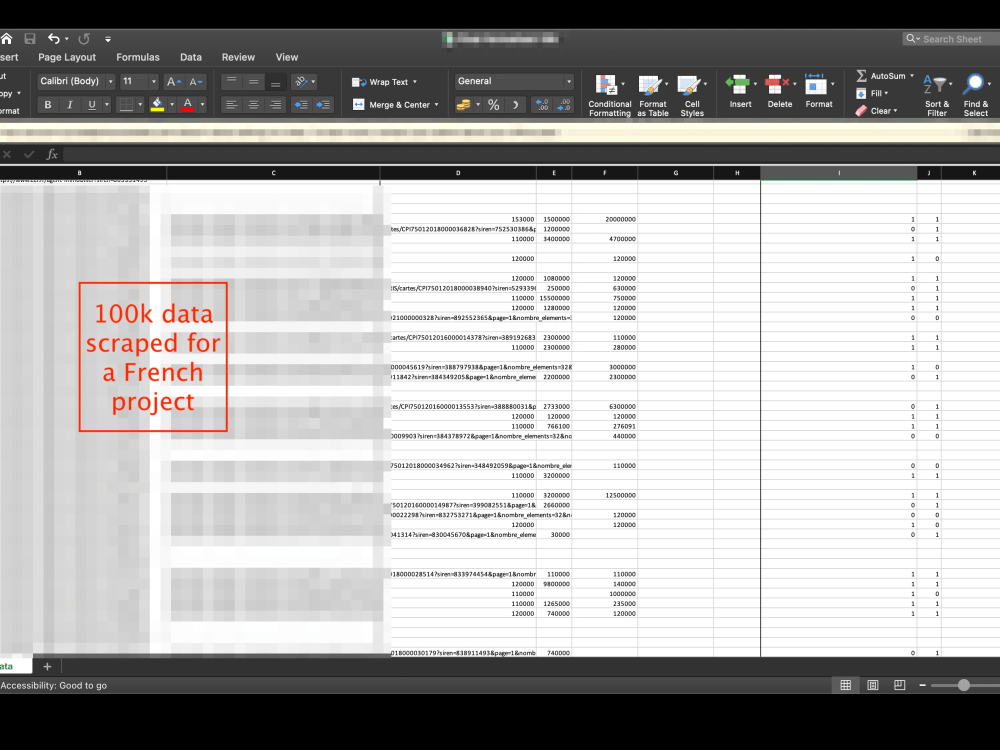Expand font color palette arrow

(202, 105)
